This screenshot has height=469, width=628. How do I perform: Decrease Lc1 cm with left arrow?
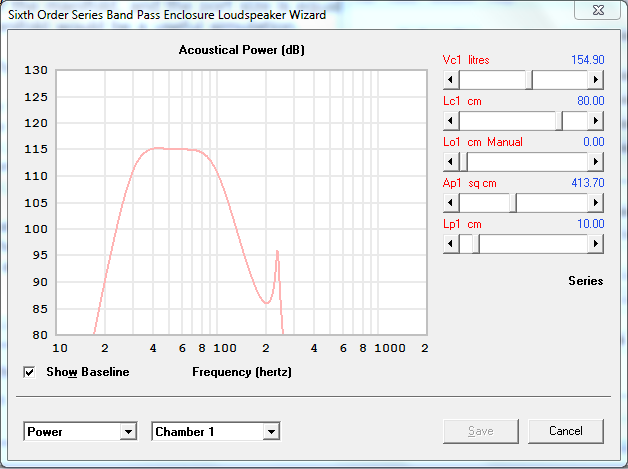coord(451,121)
